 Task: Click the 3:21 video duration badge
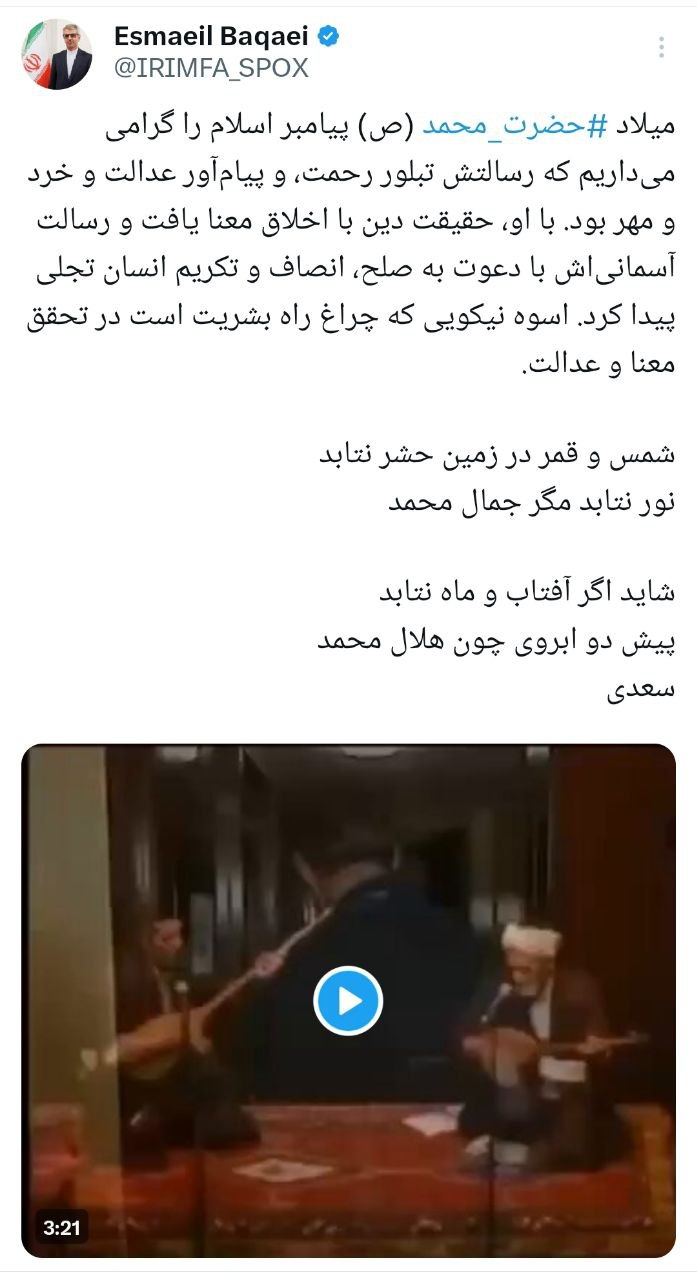click(60, 1227)
